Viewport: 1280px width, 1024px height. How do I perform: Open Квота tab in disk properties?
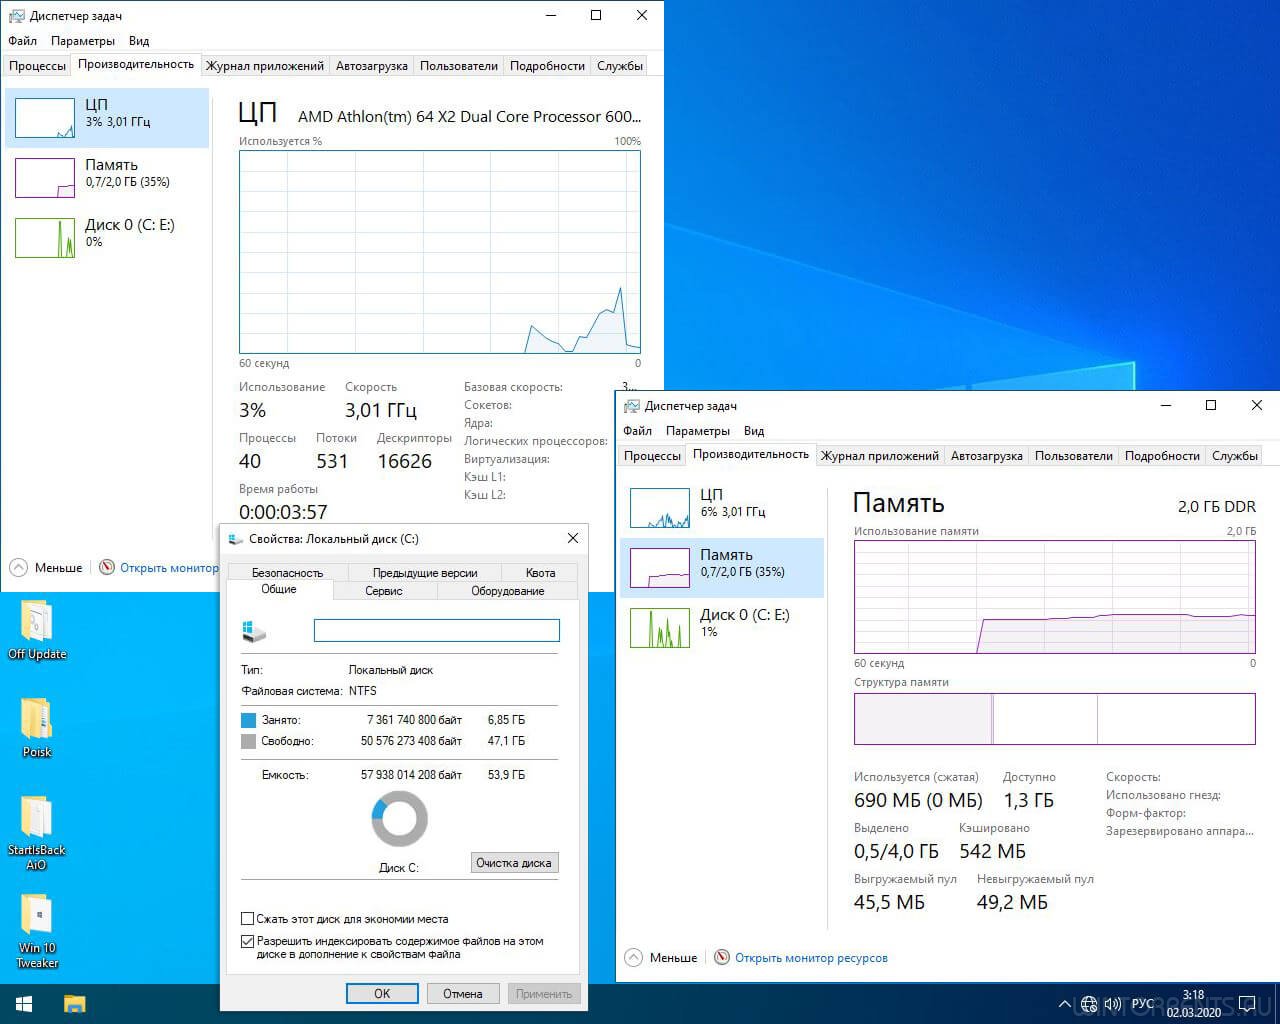[540, 573]
